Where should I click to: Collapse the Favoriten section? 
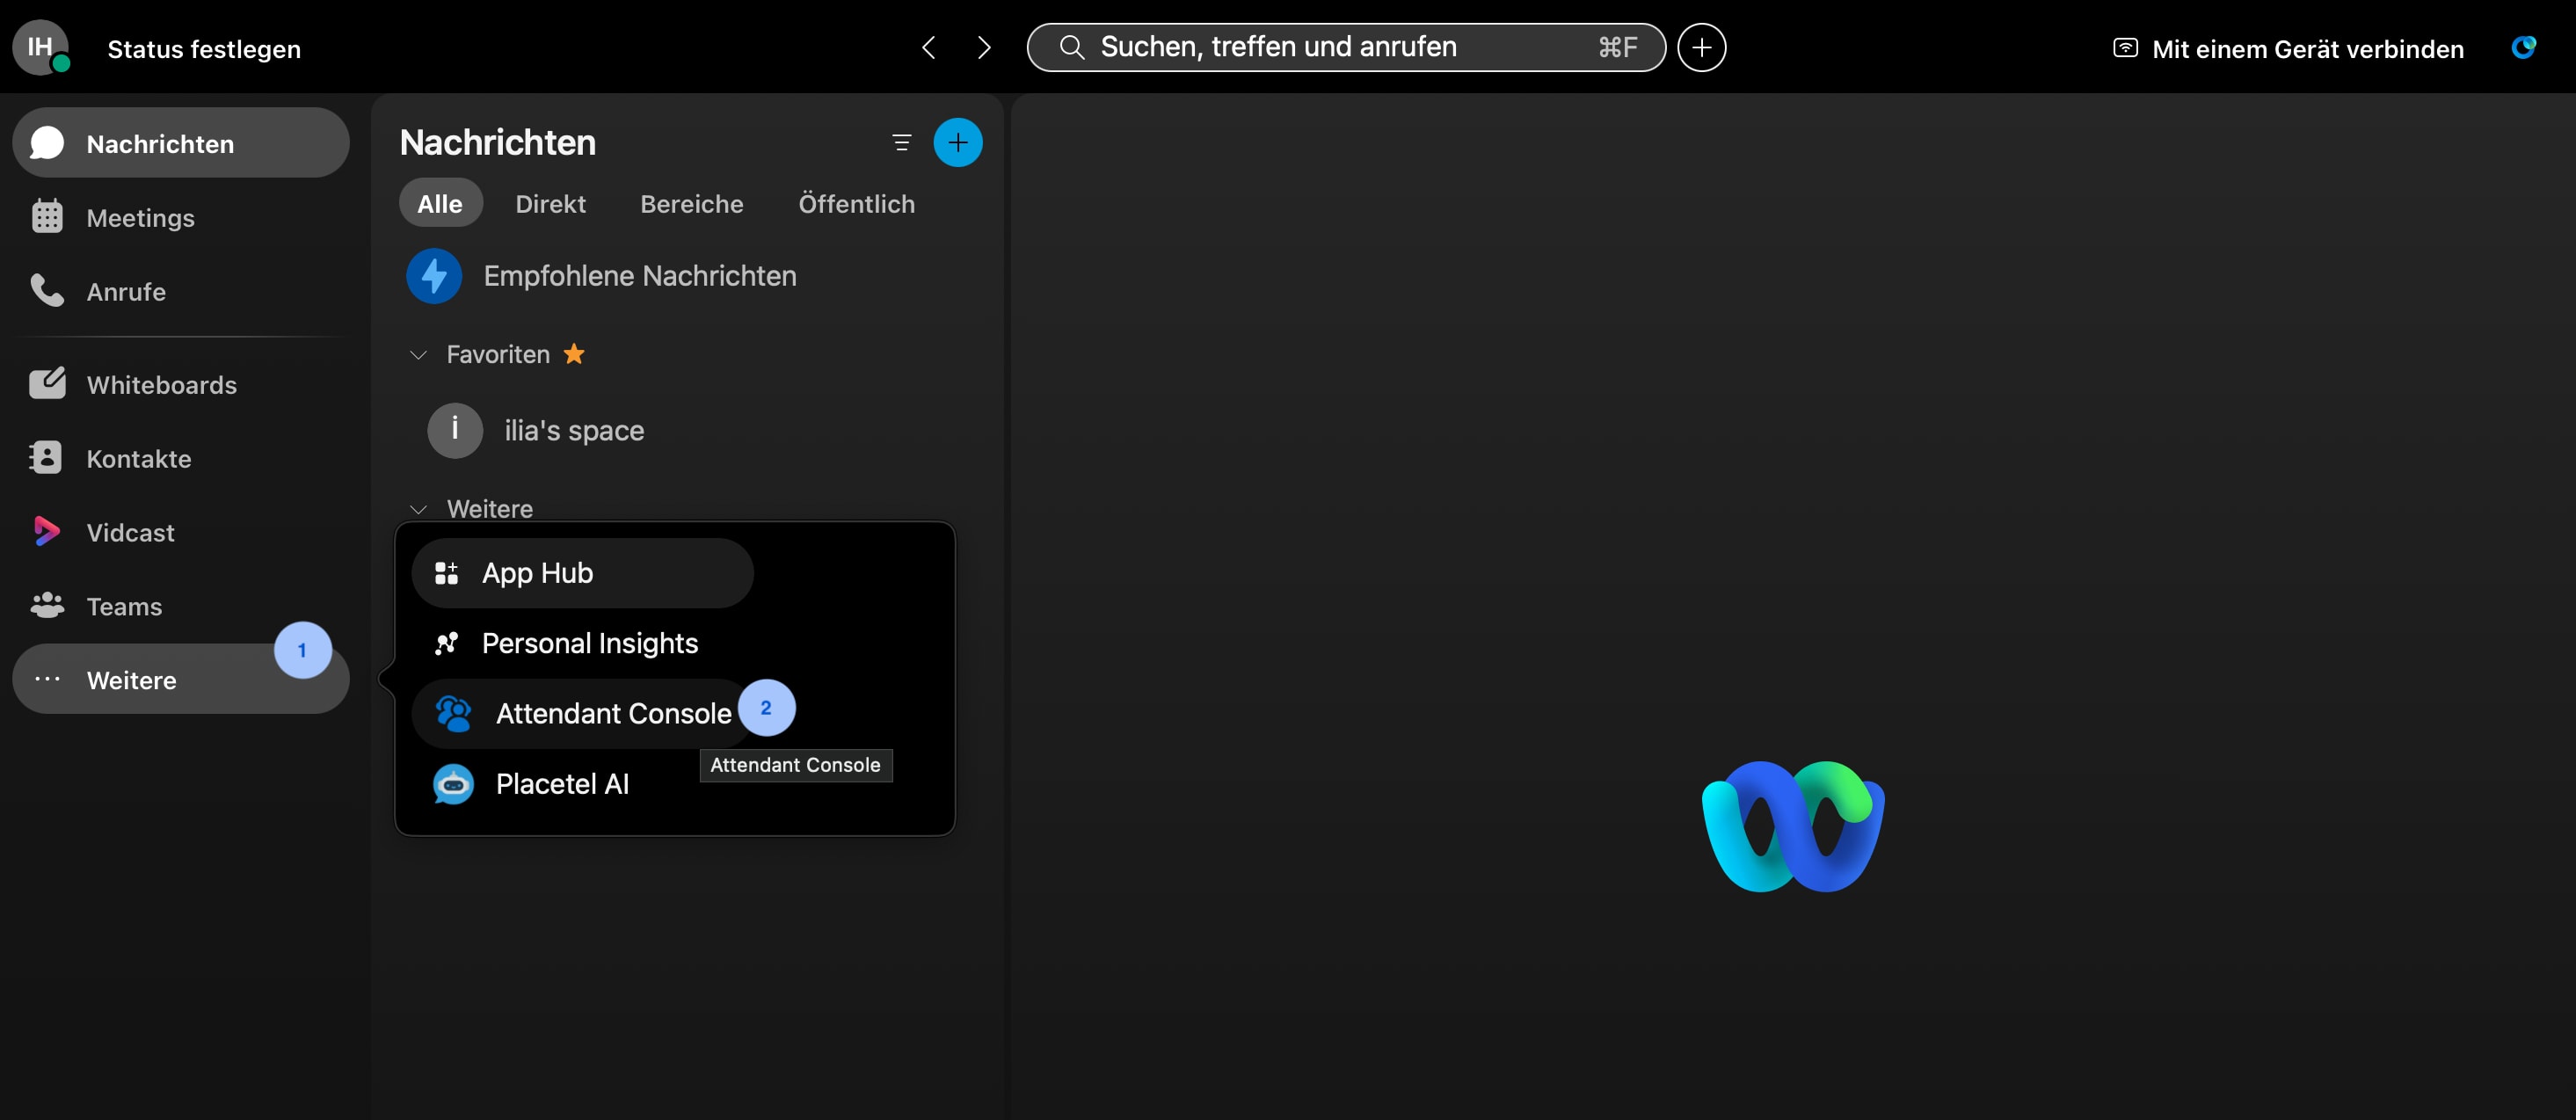coord(419,355)
